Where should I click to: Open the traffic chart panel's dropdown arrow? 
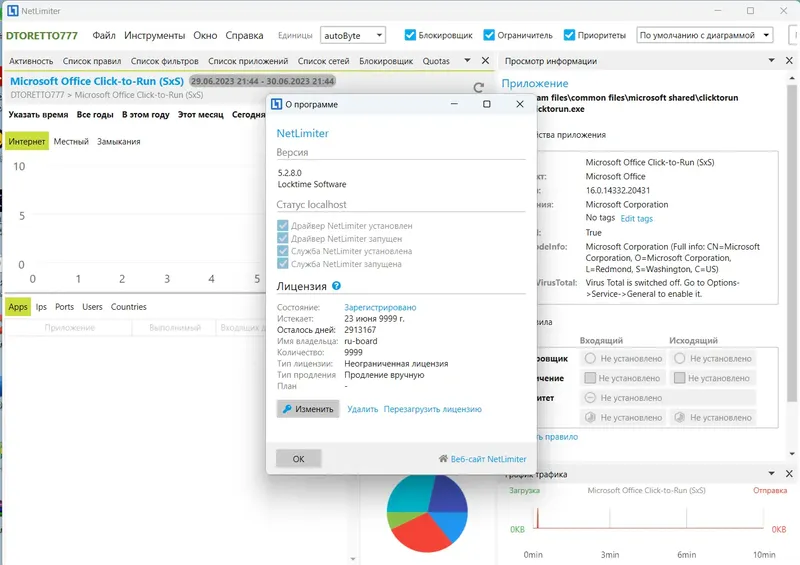click(771, 474)
